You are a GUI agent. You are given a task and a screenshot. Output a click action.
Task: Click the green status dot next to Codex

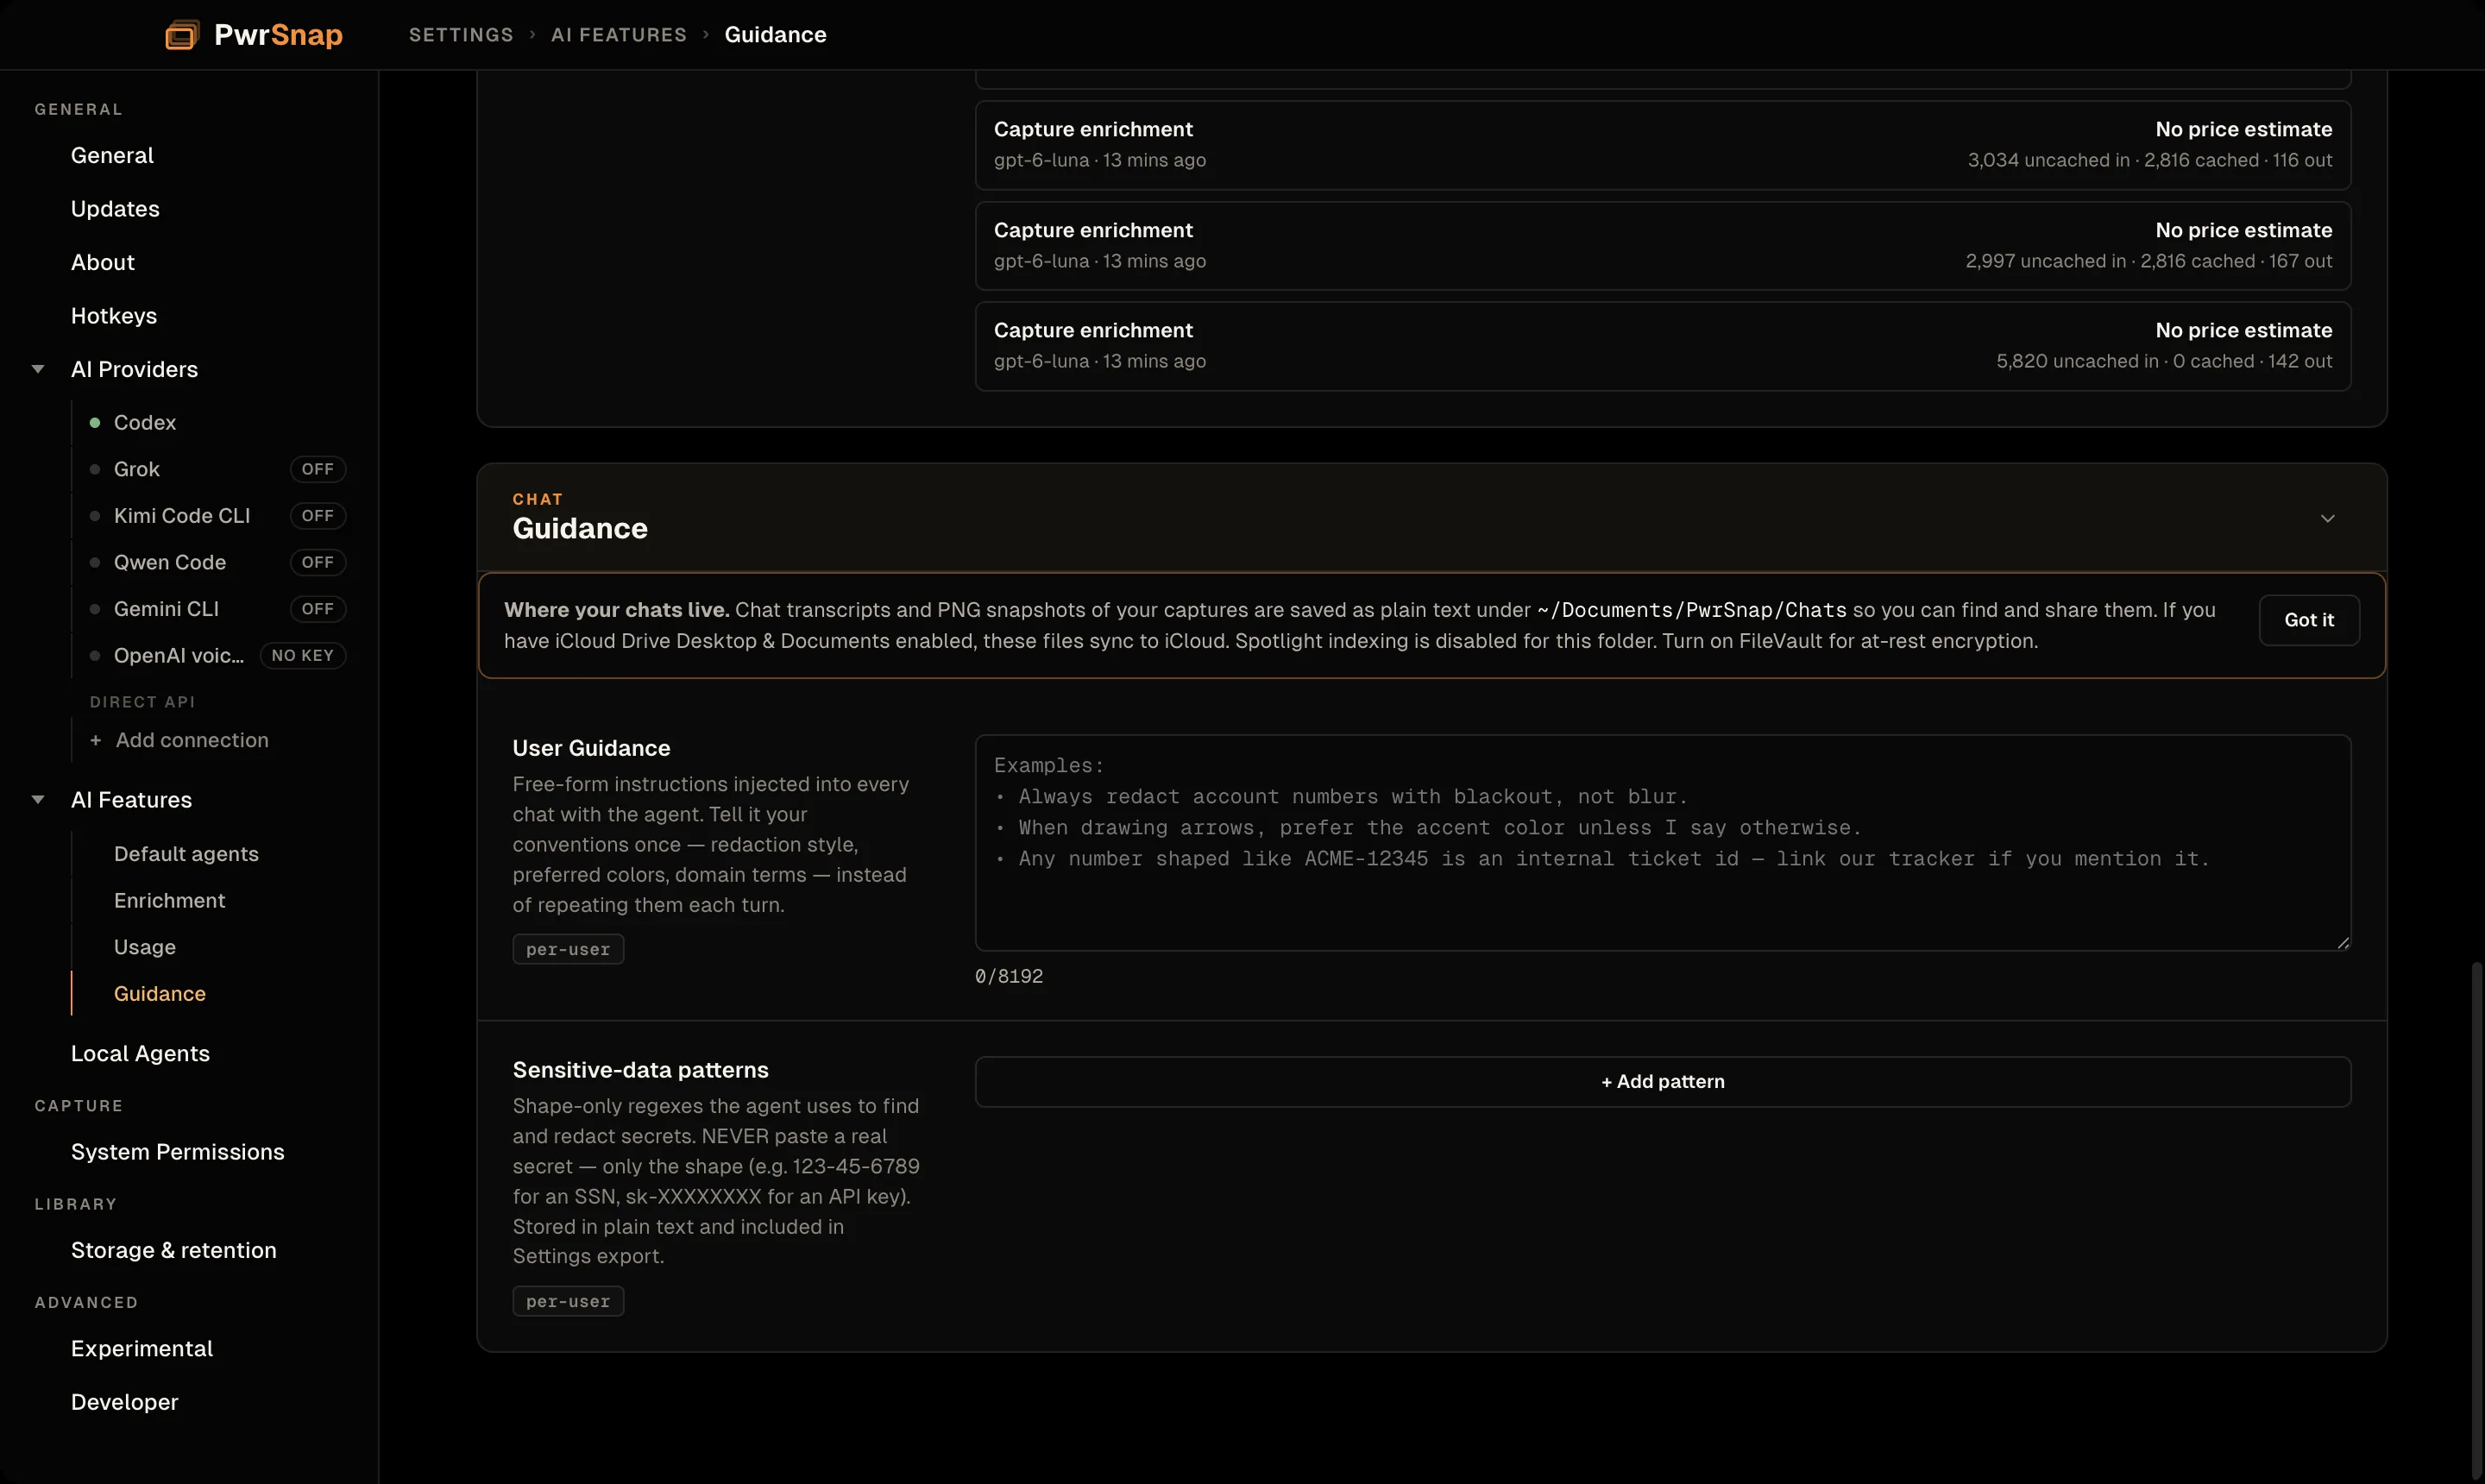(95, 422)
